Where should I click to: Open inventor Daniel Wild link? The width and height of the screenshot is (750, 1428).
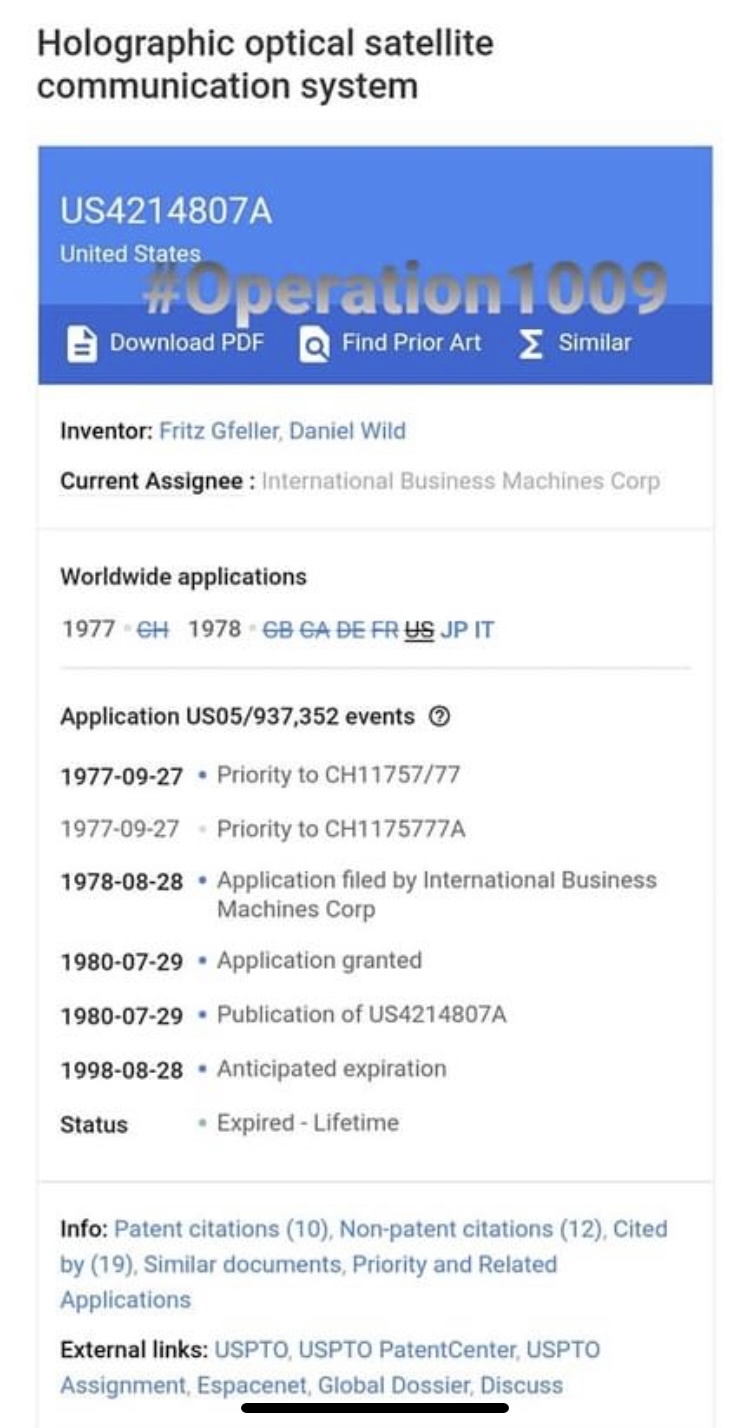[x=347, y=431]
